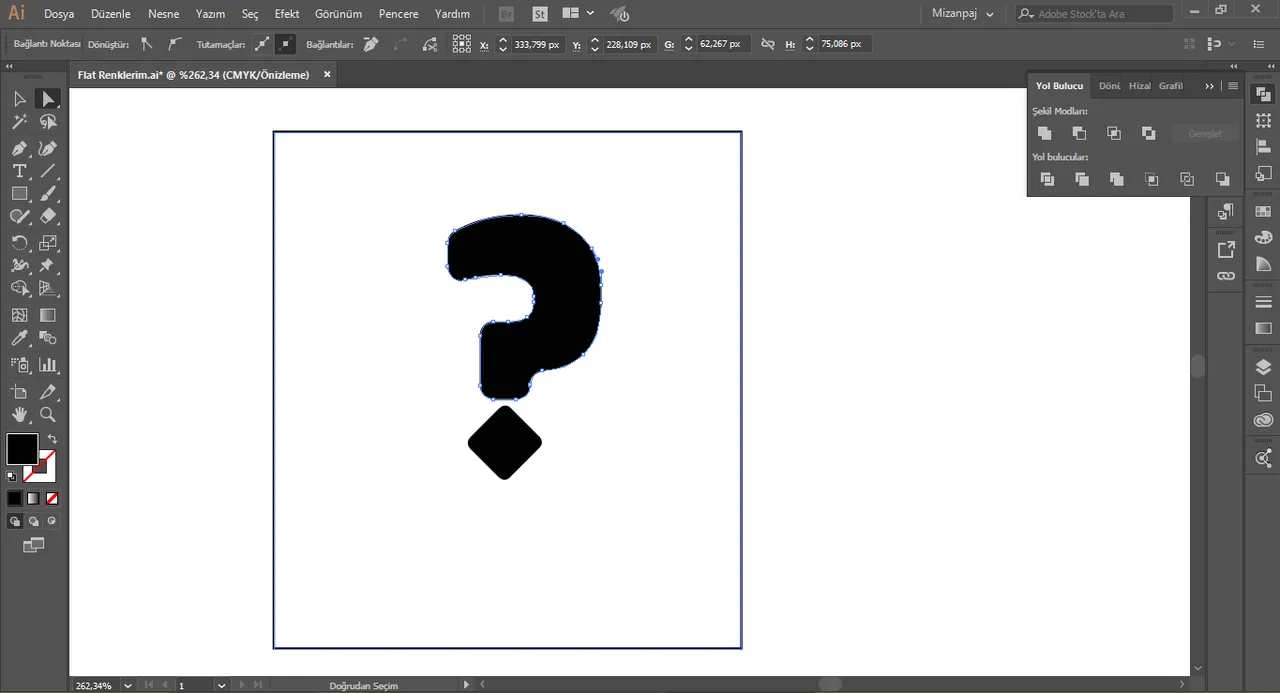
Task: Select the Magic Wand tool
Action: pyautogui.click(x=20, y=122)
